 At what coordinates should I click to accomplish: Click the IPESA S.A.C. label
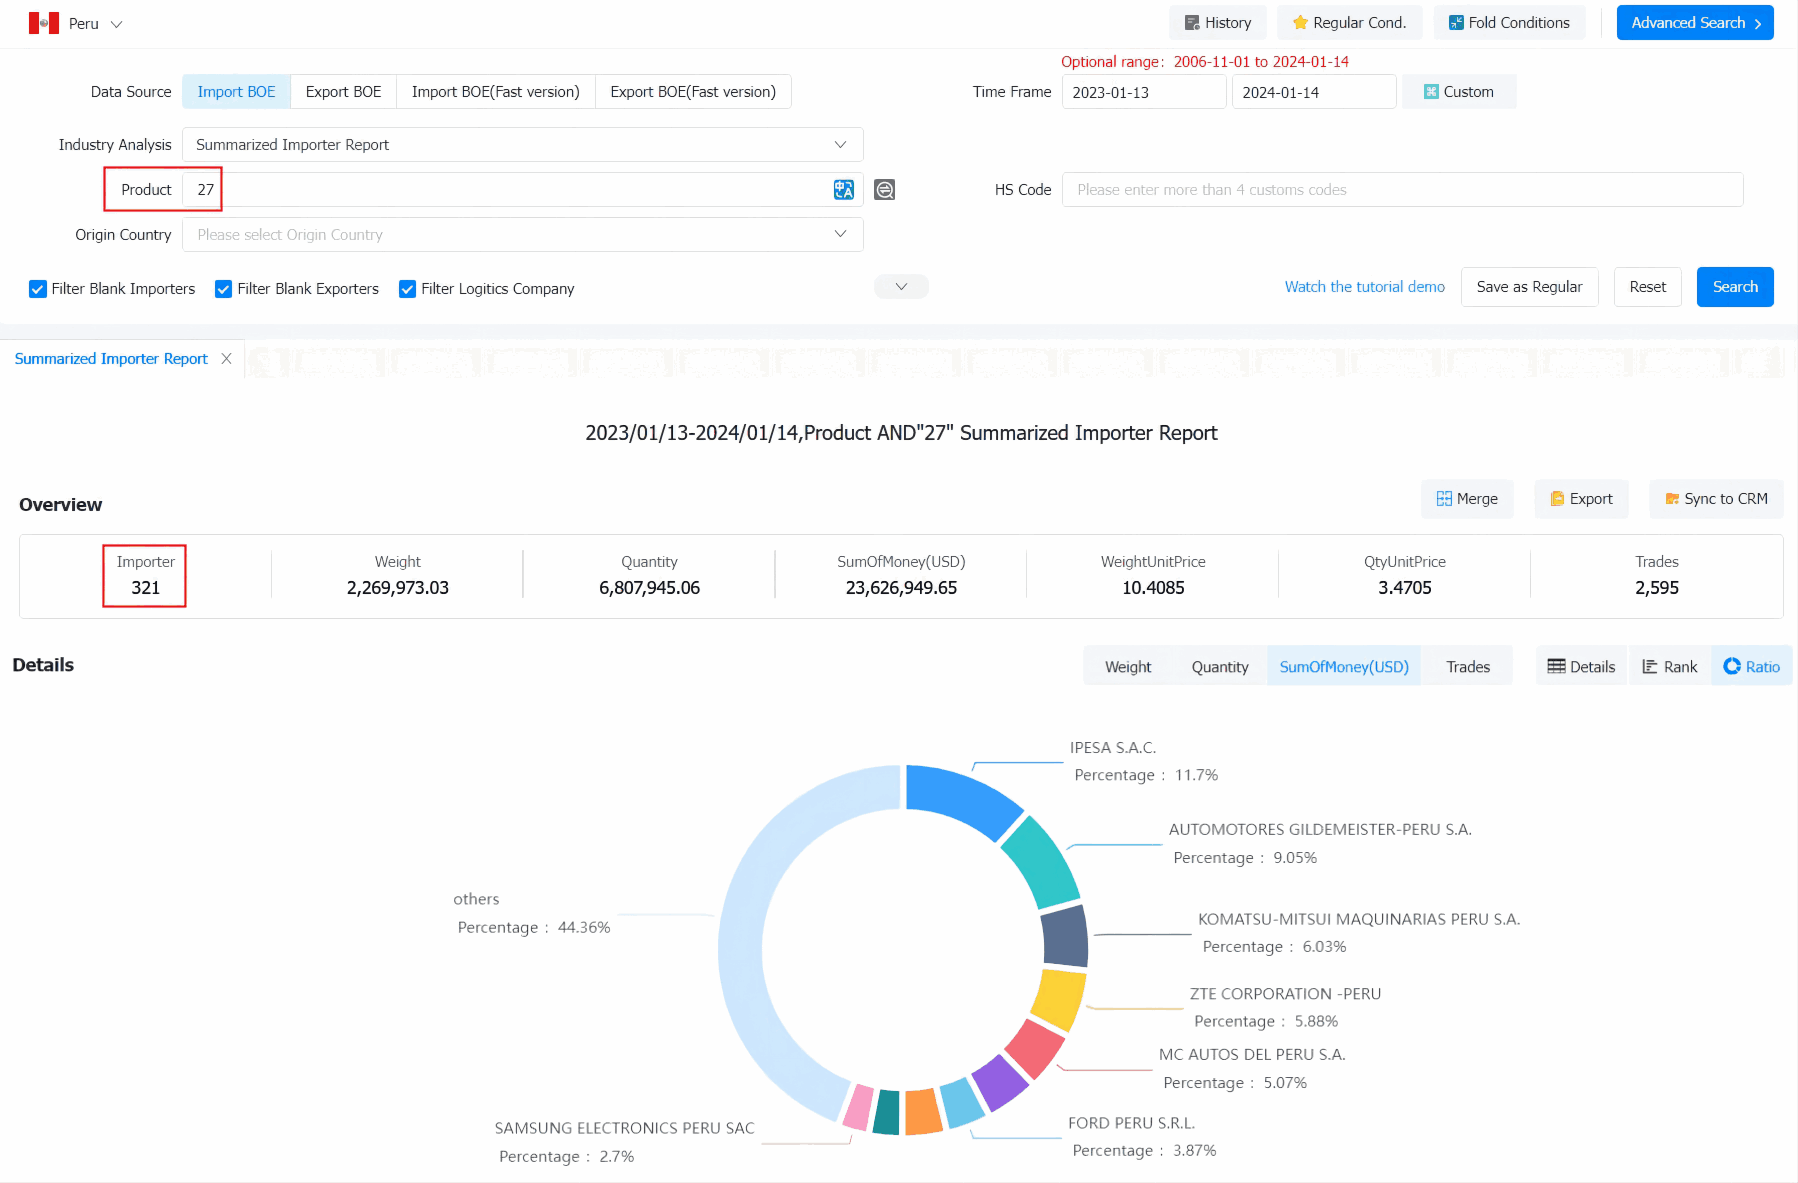pyautogui.click(x=1112, y=748)
